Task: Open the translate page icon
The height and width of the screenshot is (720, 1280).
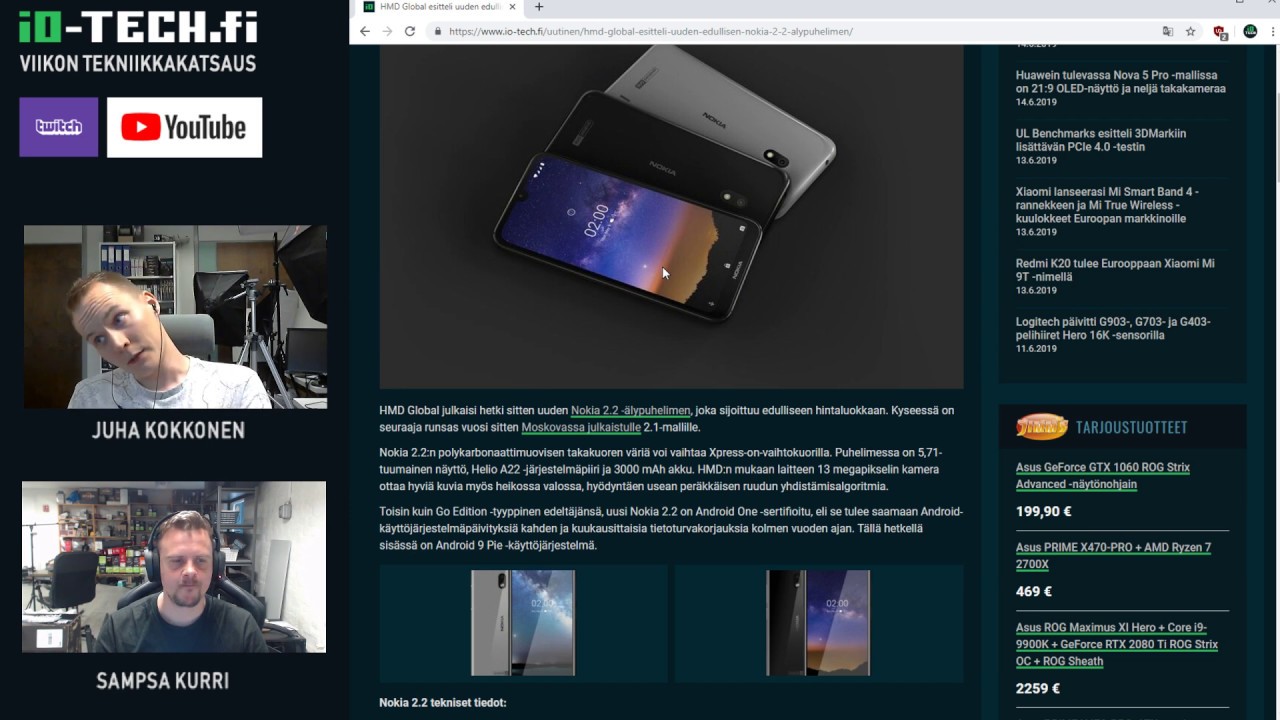Action: click(1168, 32)
